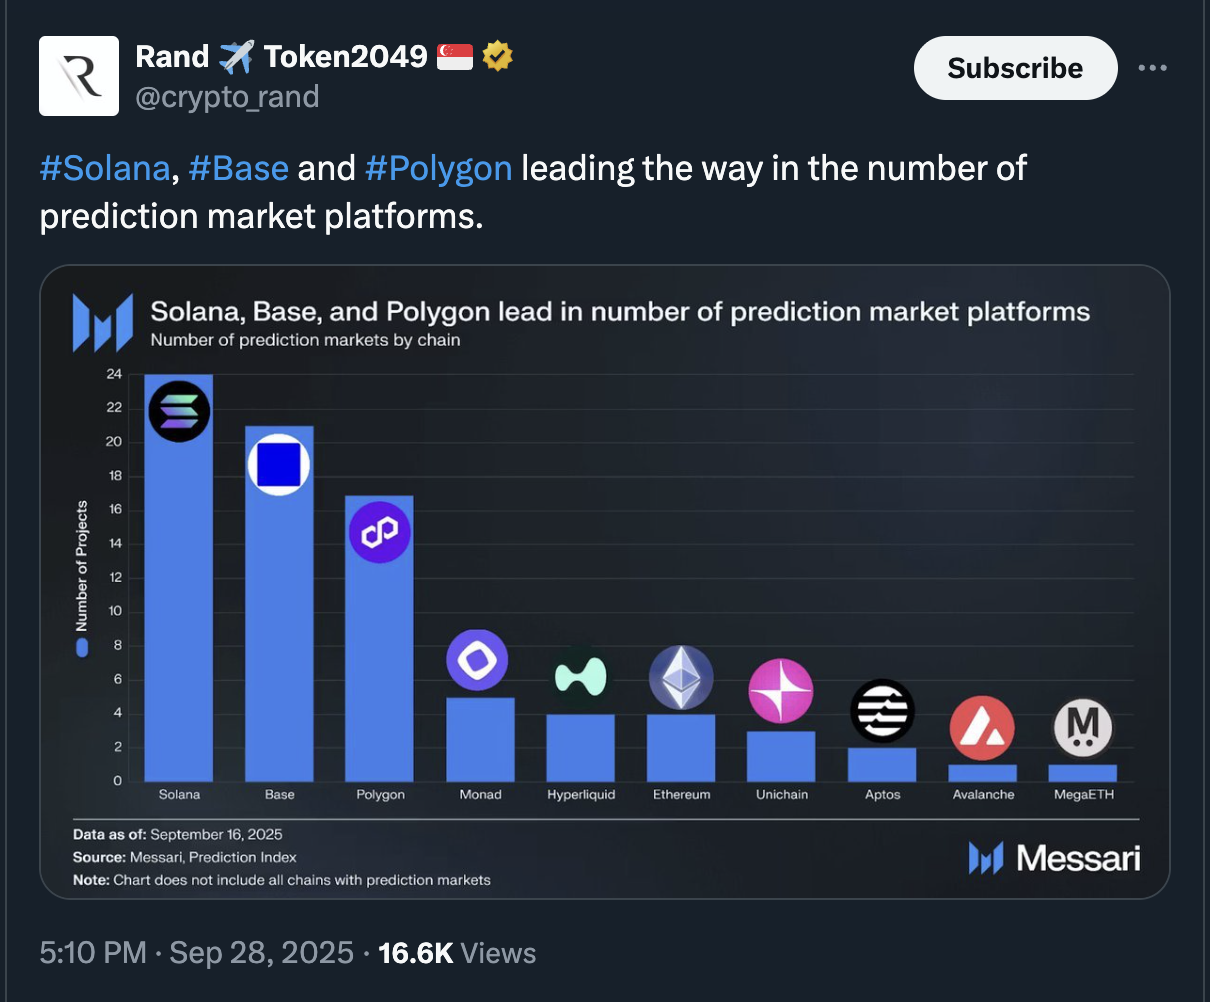Click the MegaETH logo icon
The height and width of the screenshot is (1002, 1210).
coord(1083,727)
